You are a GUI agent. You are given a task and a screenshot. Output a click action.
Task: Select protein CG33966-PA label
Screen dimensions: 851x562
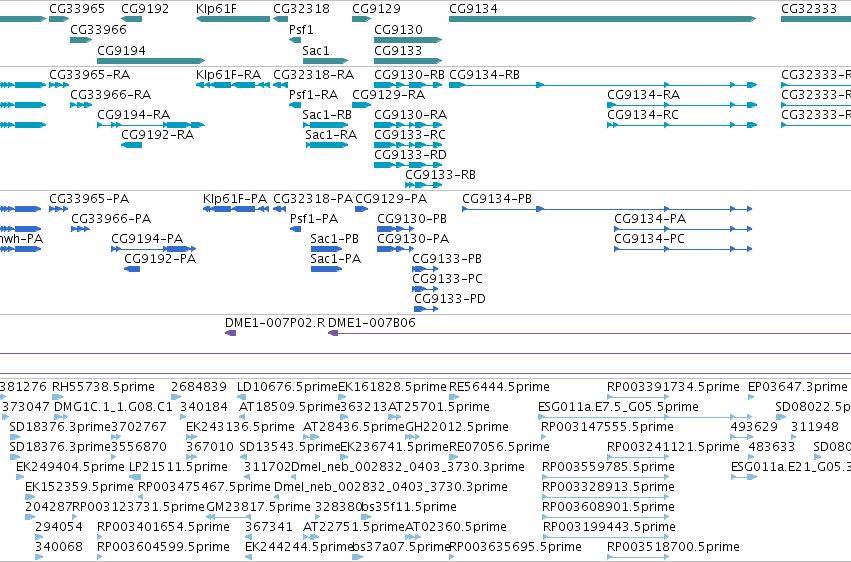(x=111, y=219)
